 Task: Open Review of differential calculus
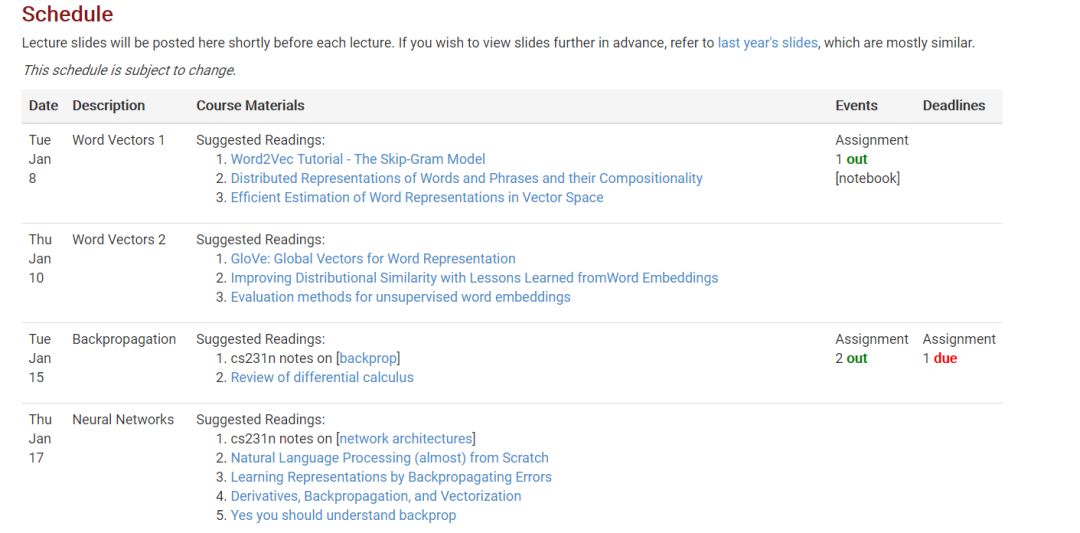click(322, 377)
